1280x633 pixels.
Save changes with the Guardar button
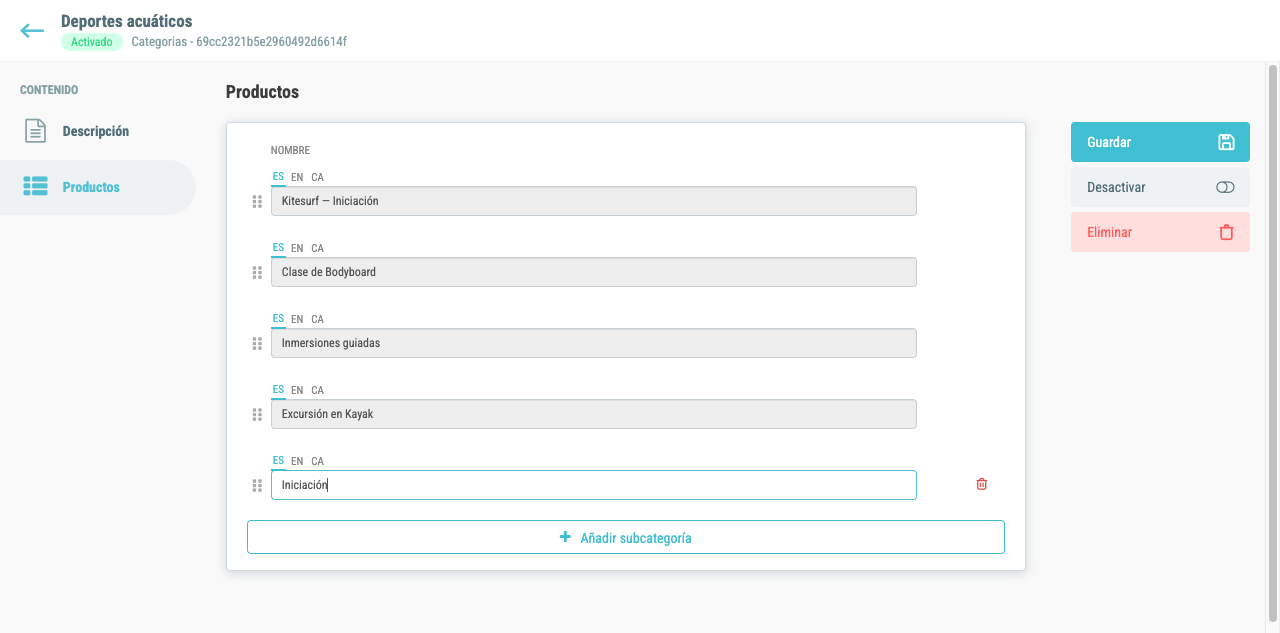[x=1160, y=142]
